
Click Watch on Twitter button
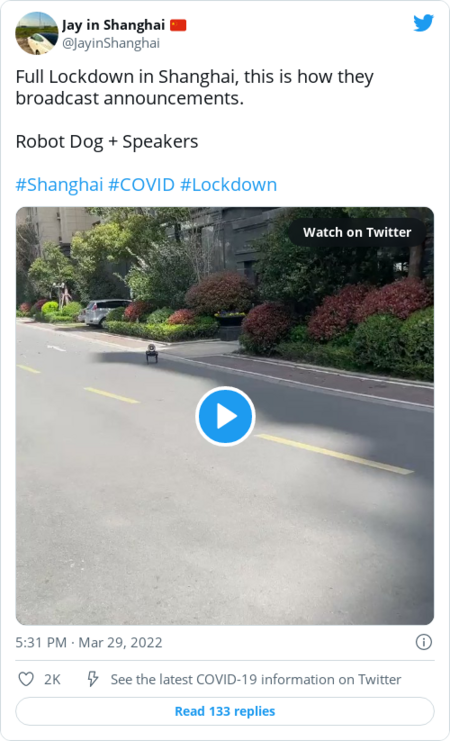coord(357,232)
